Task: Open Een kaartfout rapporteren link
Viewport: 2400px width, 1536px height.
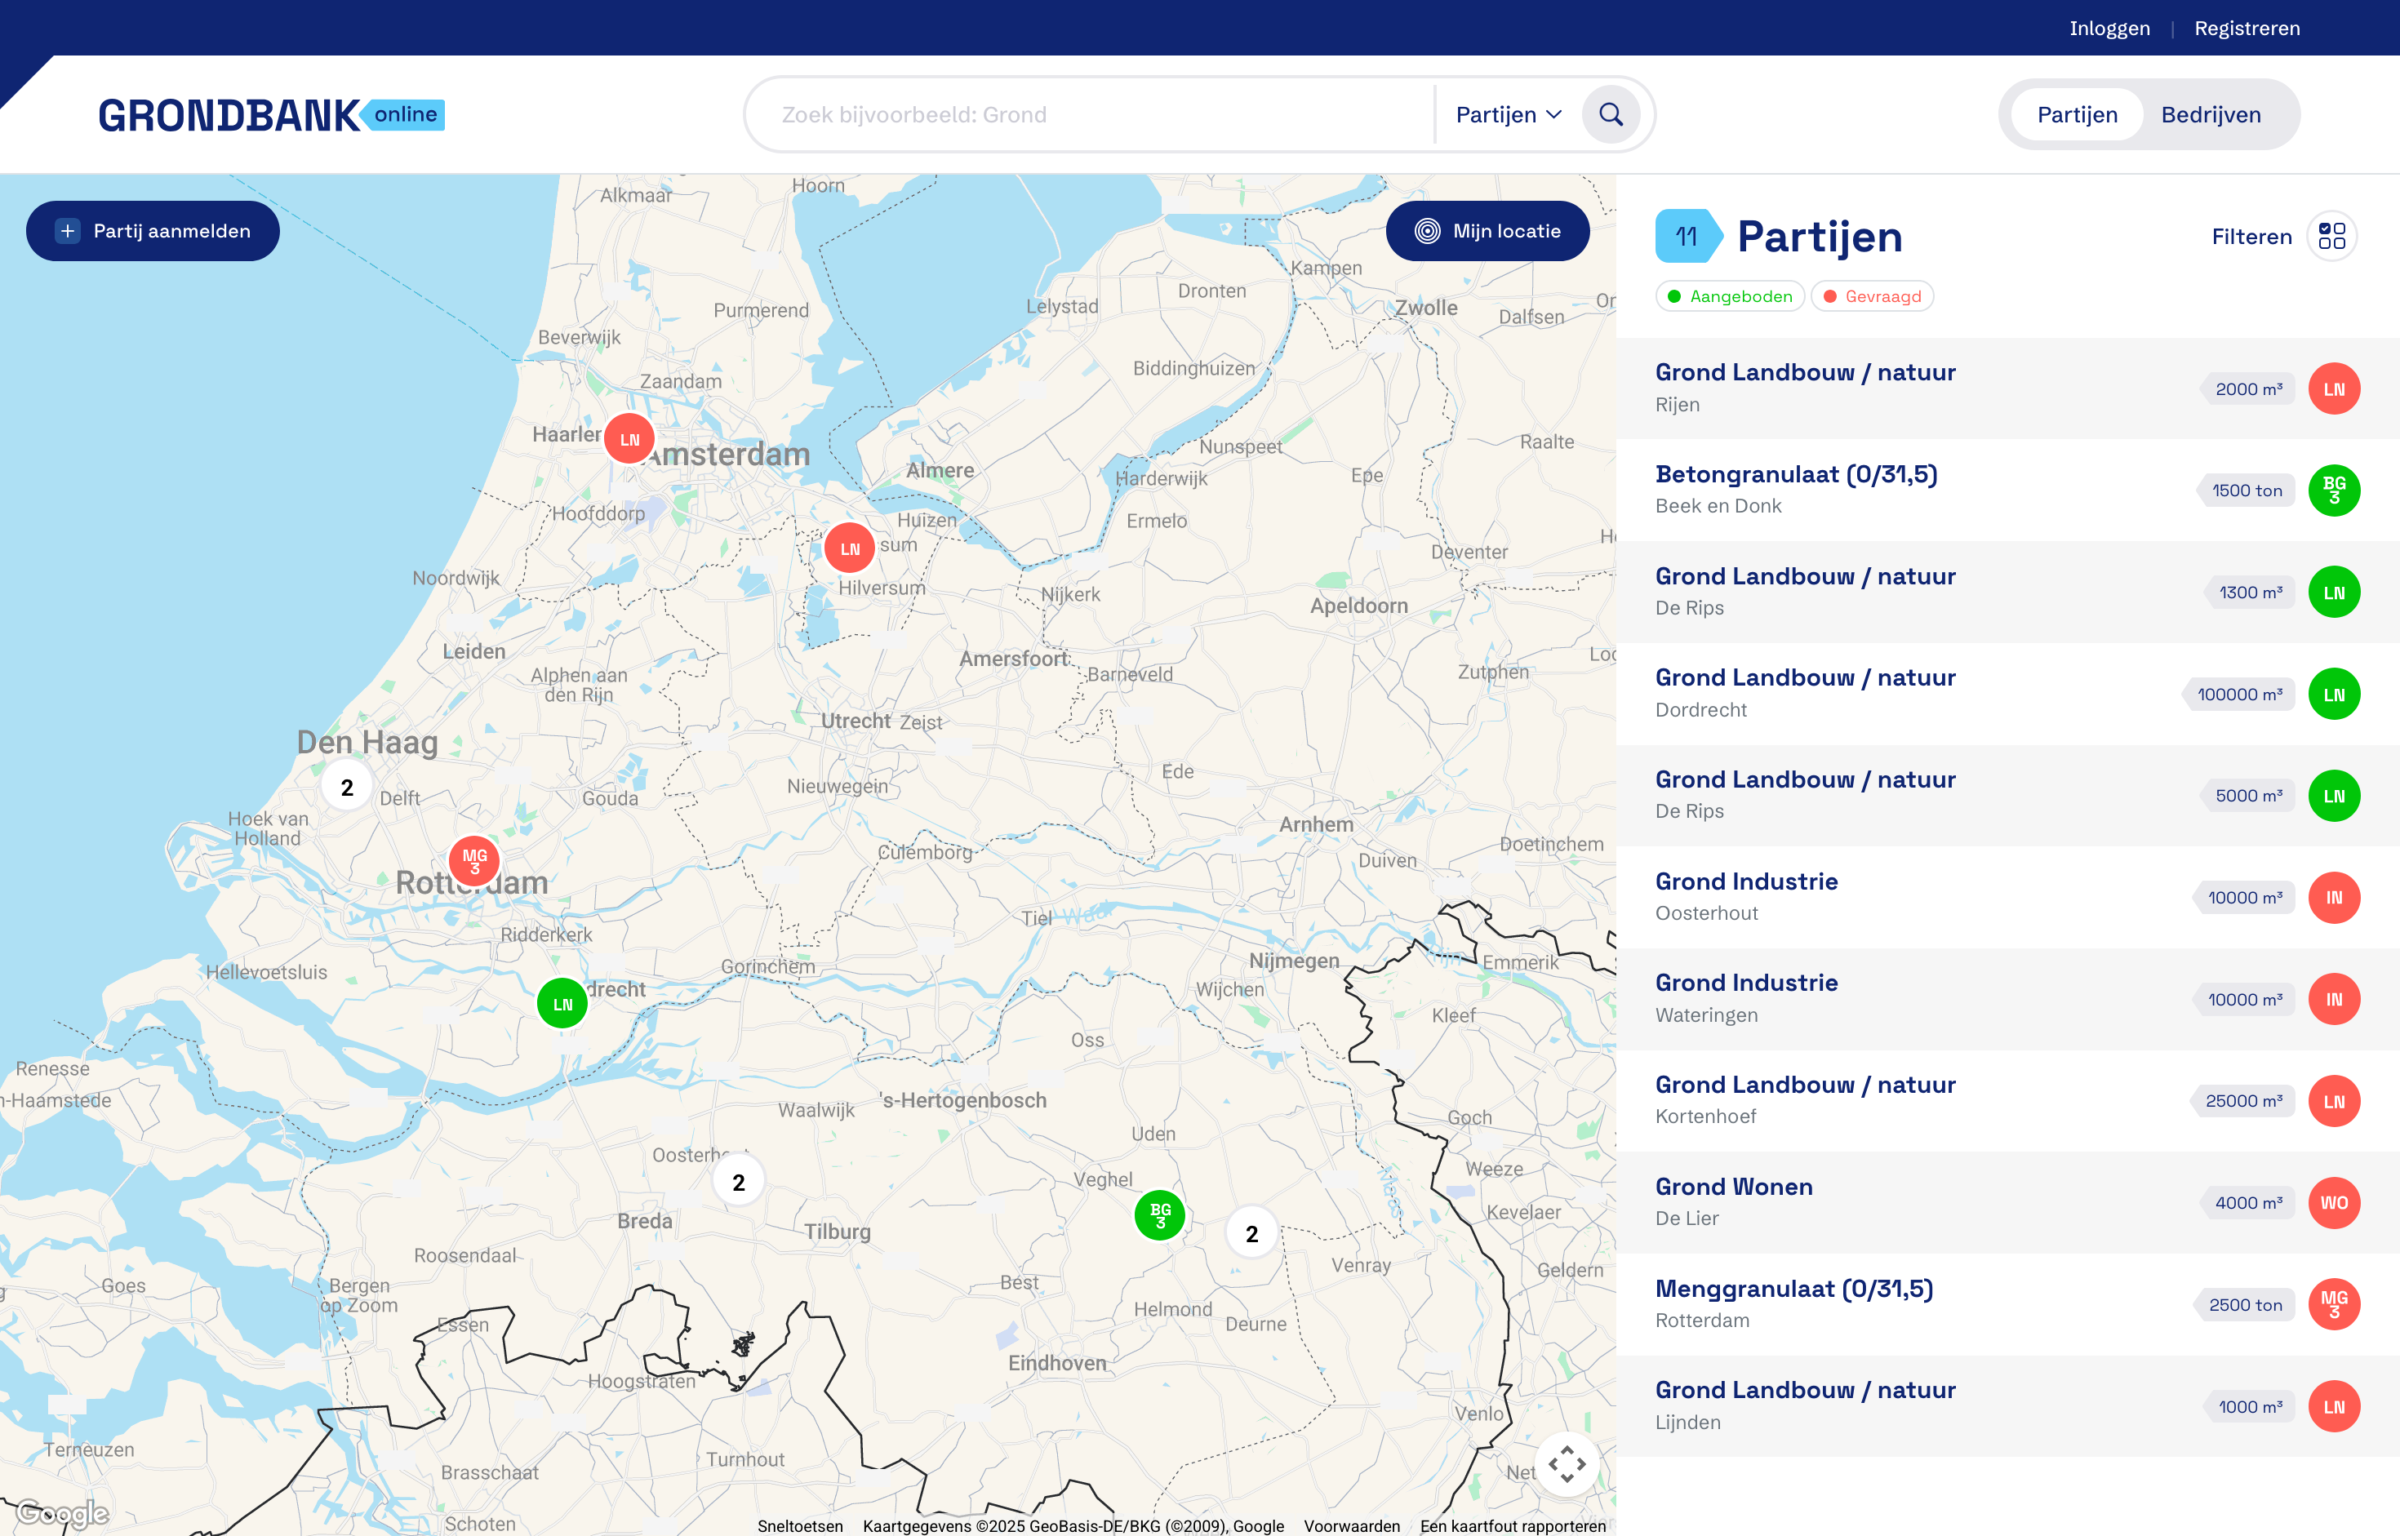Action: pos(1510,1526)
